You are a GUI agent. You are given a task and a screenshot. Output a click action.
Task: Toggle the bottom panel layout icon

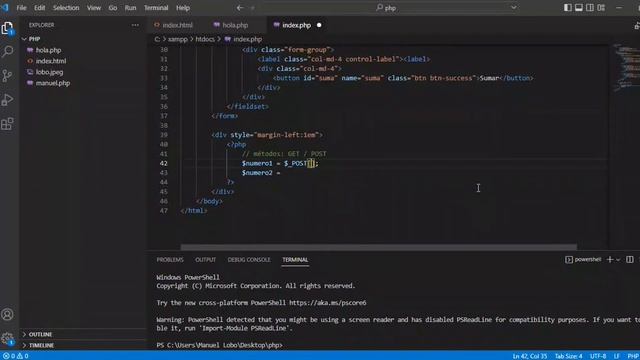pyautogui.click(x=579, y=8)
